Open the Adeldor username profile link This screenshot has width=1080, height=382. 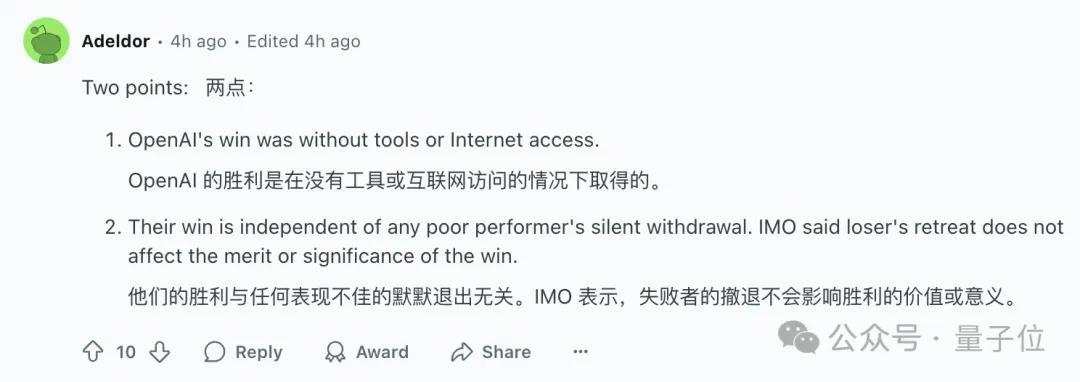[x=116, y=41]
